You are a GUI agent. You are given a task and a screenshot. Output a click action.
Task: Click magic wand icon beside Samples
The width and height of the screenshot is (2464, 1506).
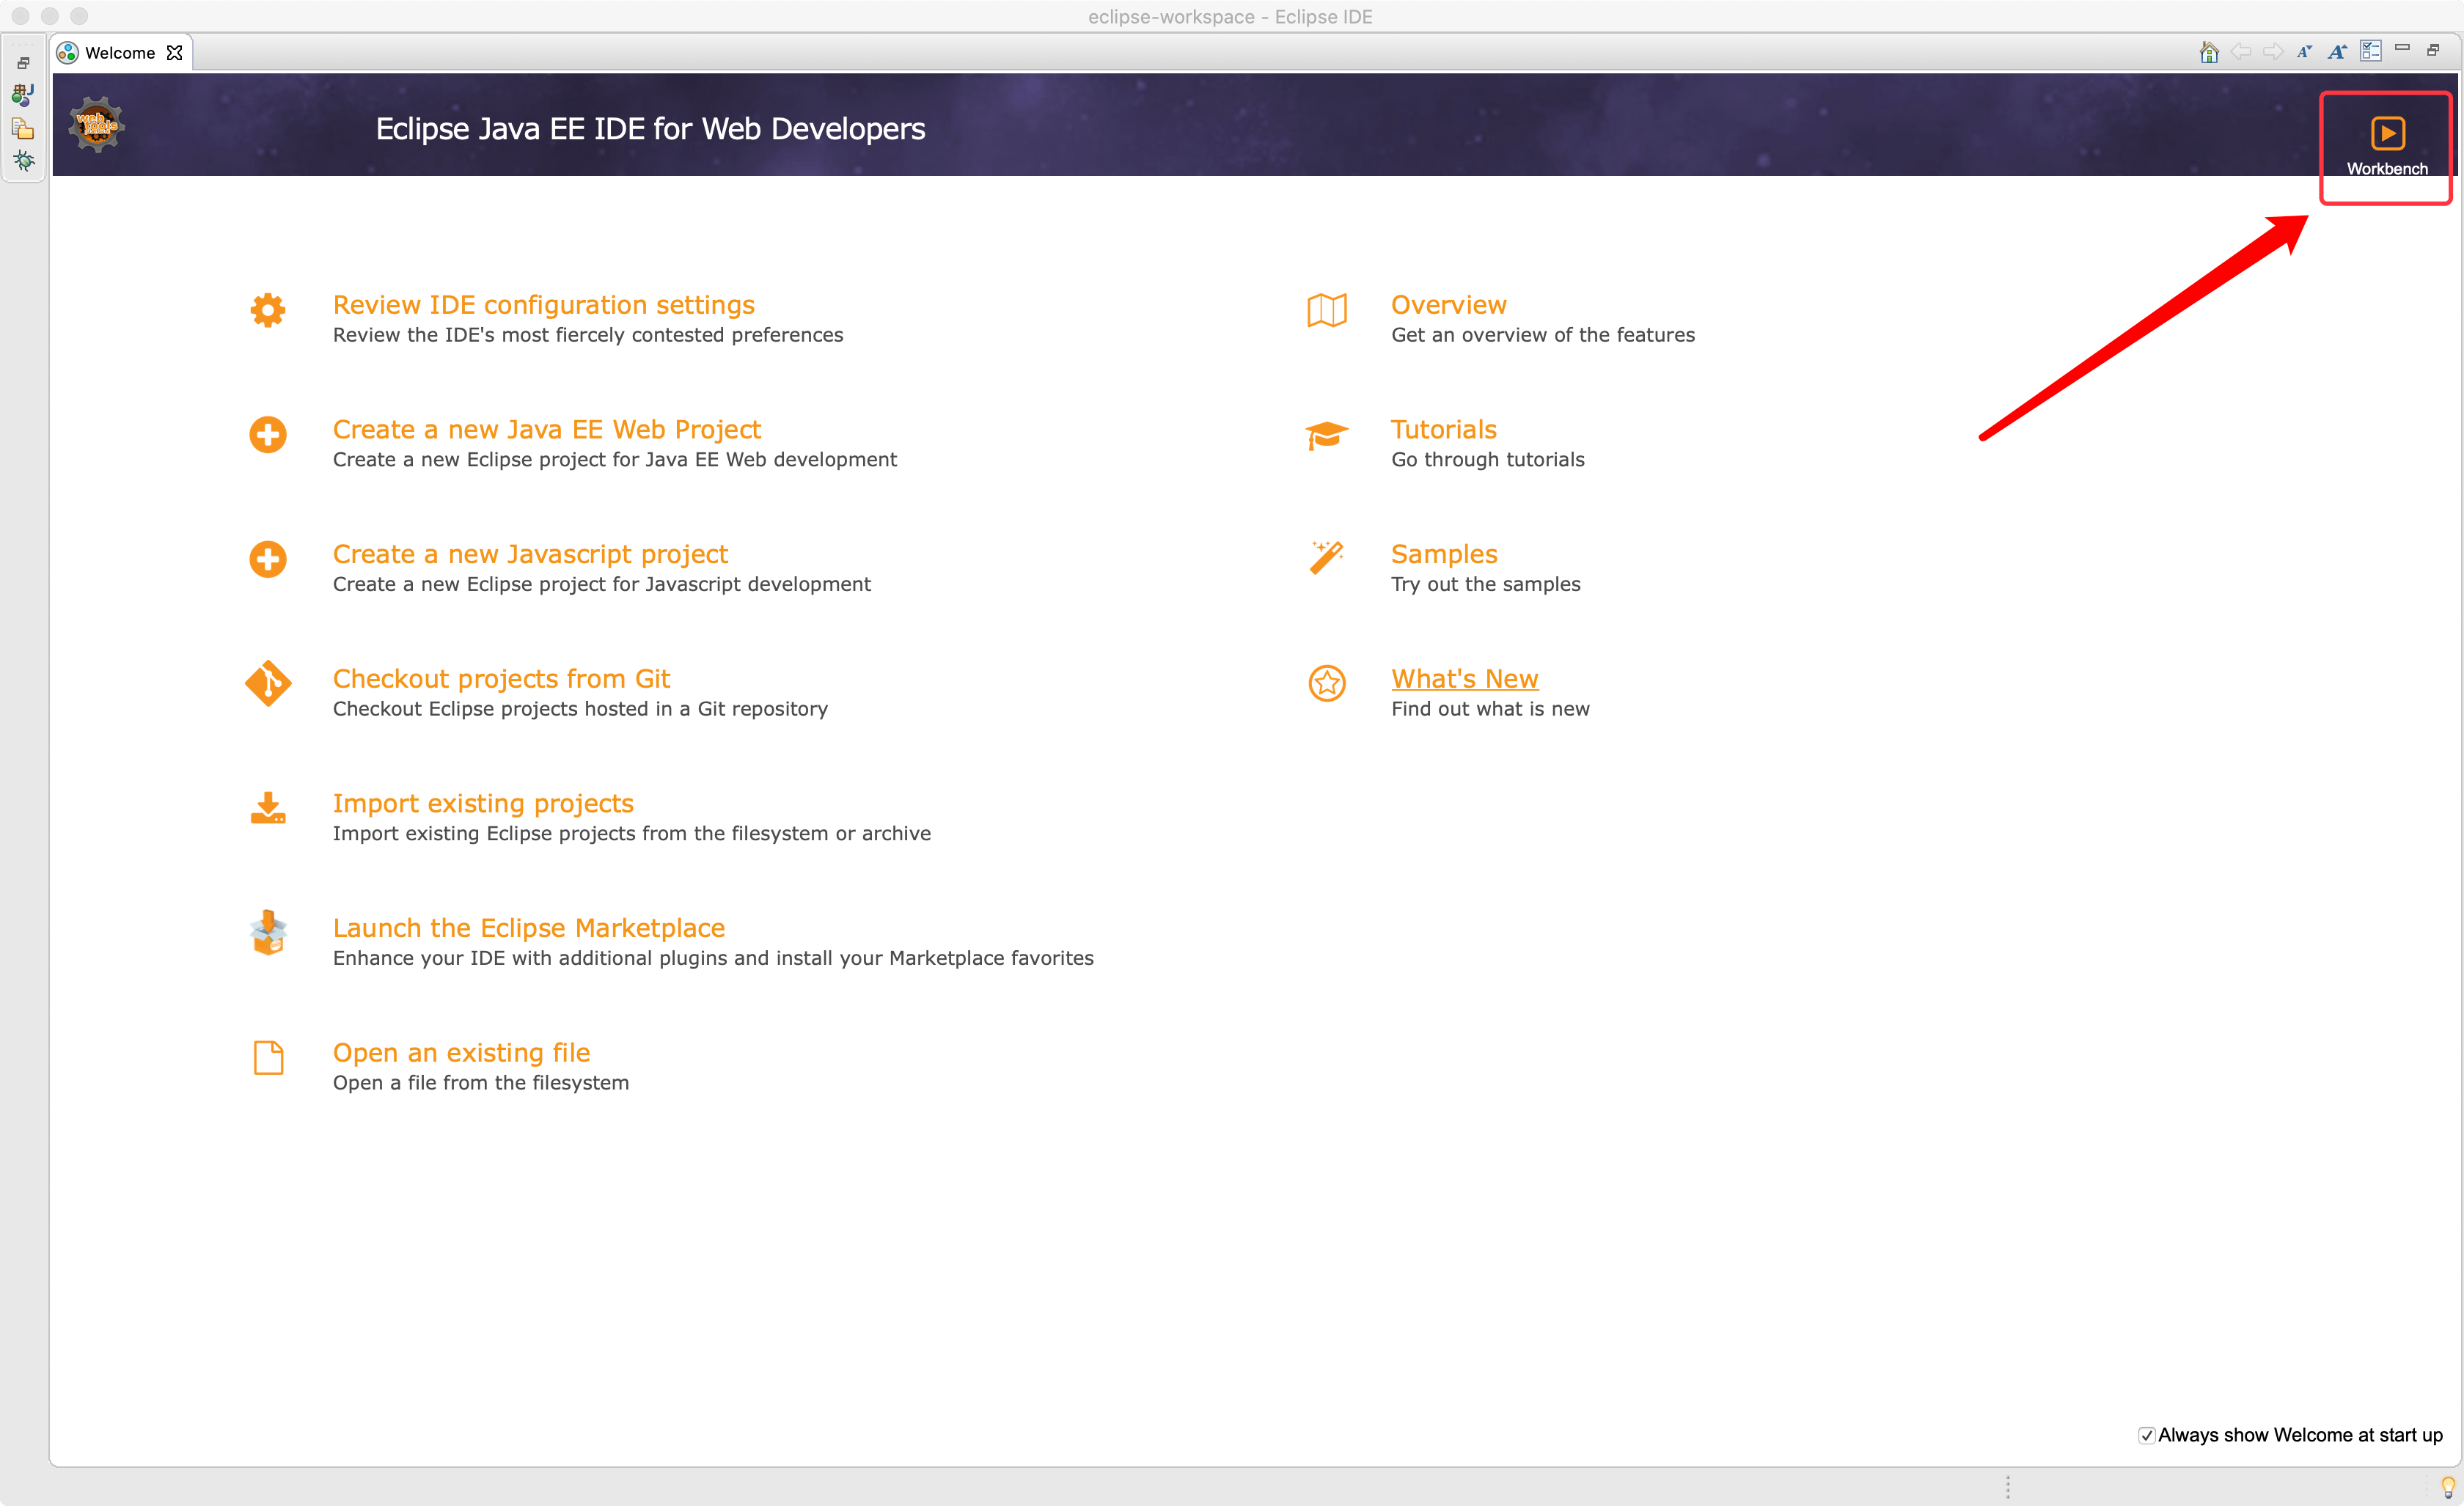1327,558
